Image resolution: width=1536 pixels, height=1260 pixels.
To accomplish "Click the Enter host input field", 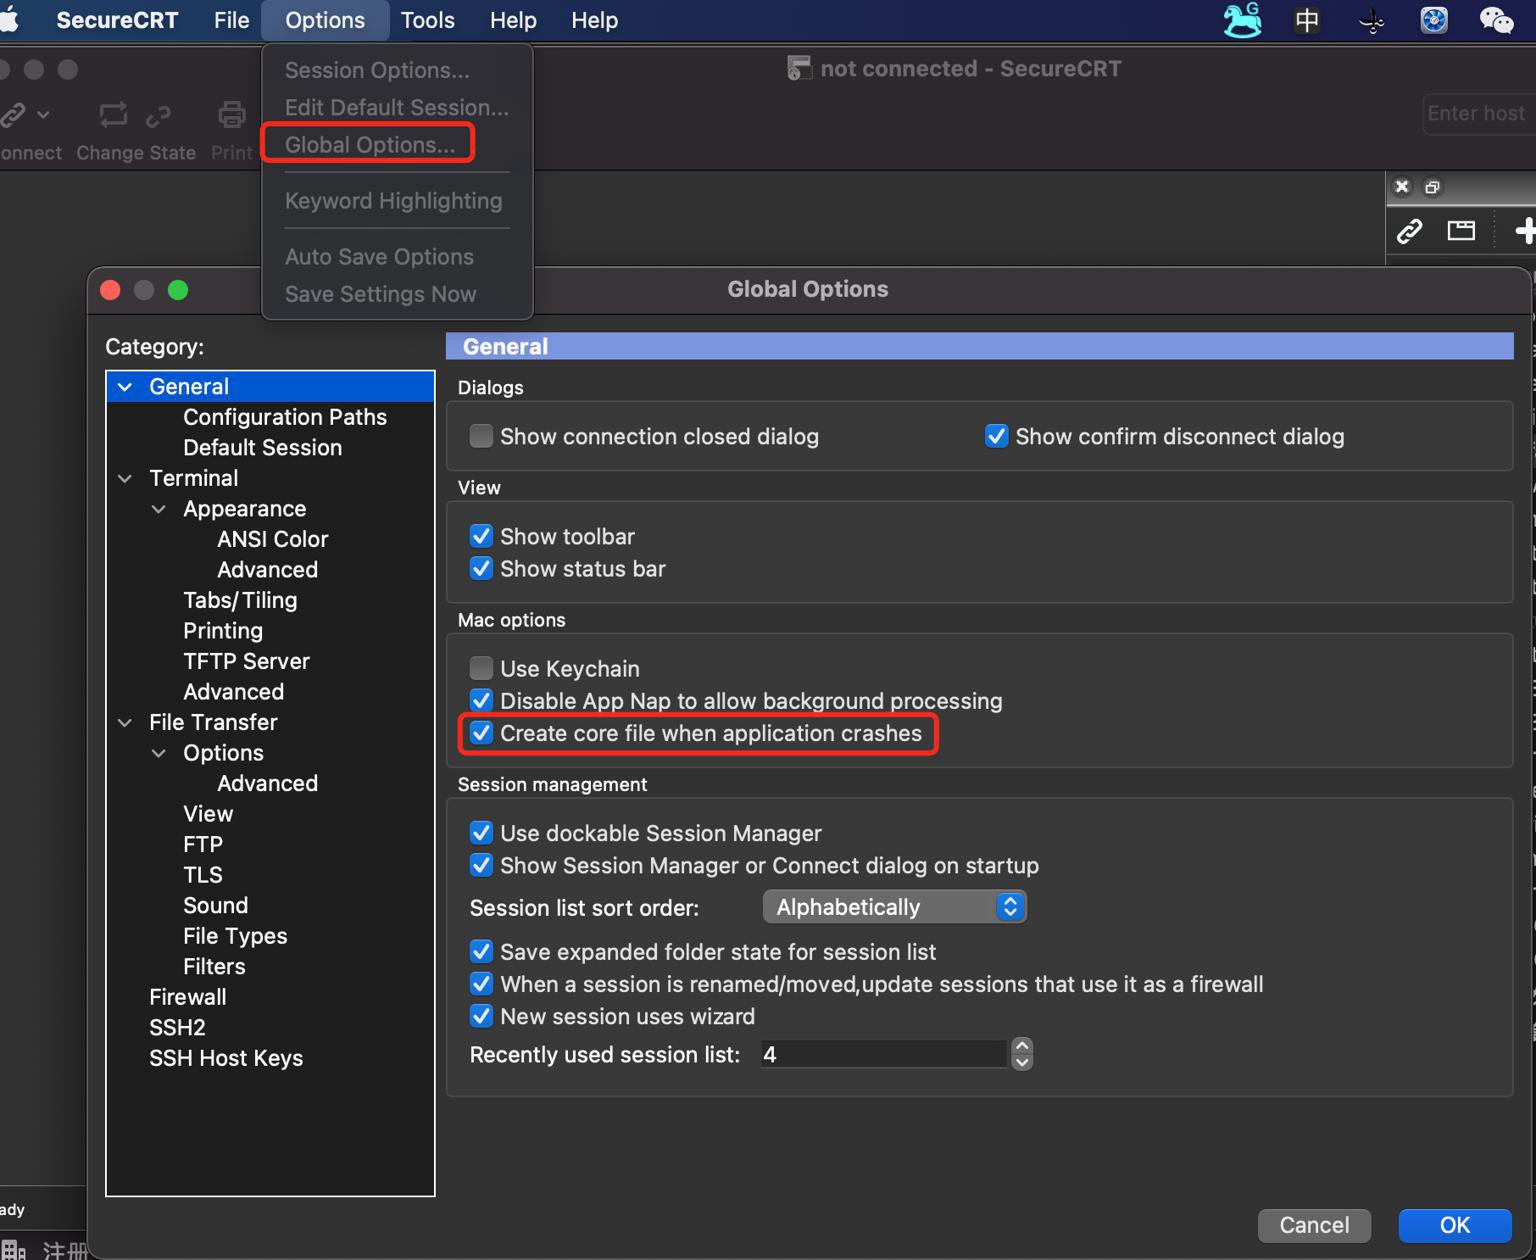I will 1480,114.
